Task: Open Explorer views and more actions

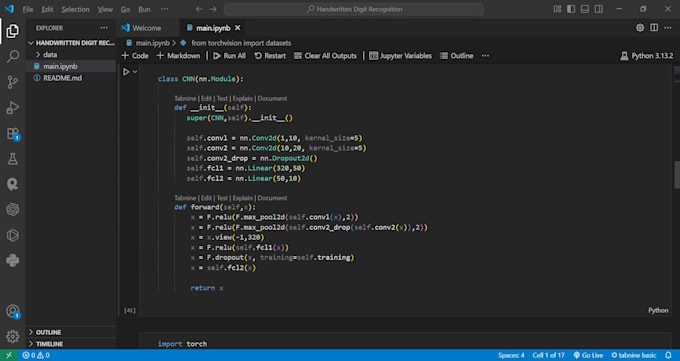Action: pyautogui.click(x=104, y=28)
